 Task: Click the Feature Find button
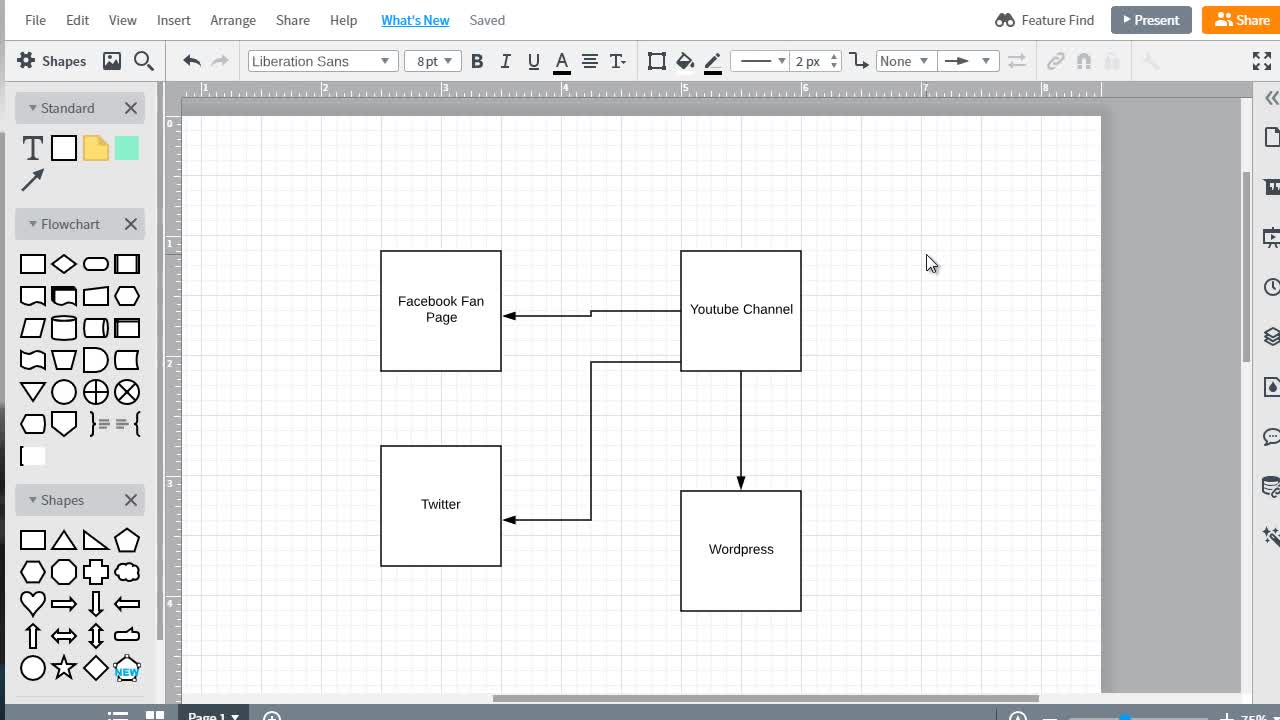1045,20
